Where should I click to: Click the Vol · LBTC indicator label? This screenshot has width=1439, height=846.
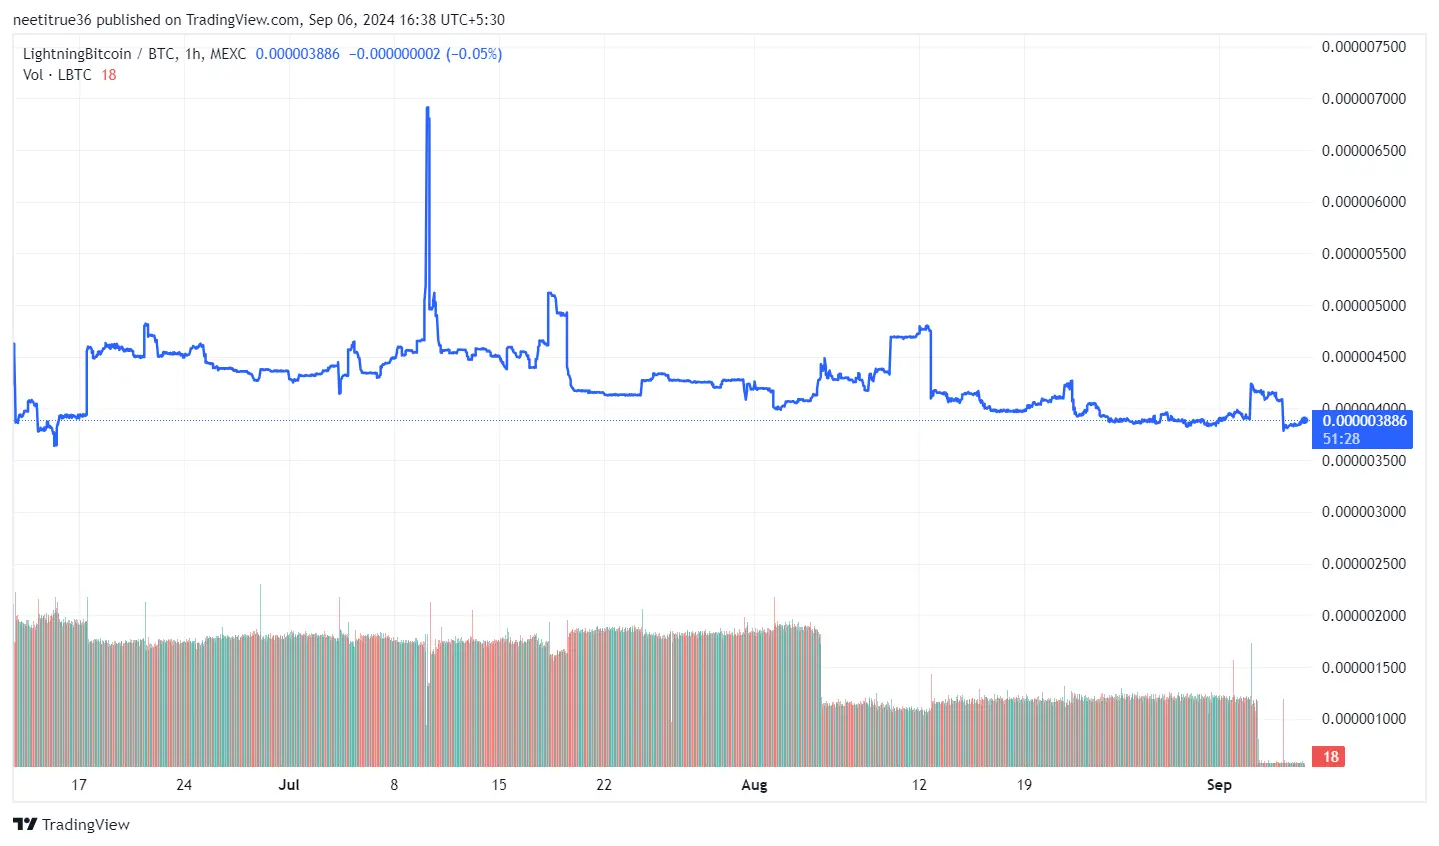(x=57, y=75)
